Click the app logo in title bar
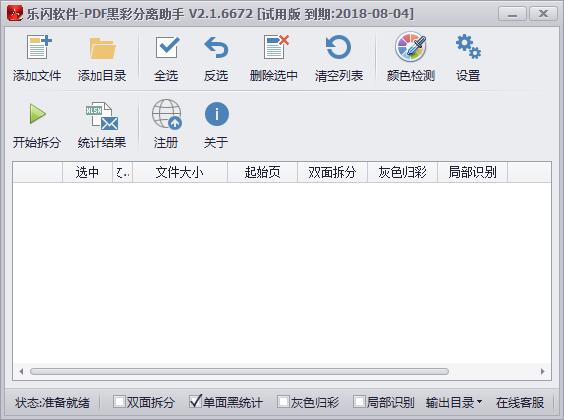 point(15,13)
